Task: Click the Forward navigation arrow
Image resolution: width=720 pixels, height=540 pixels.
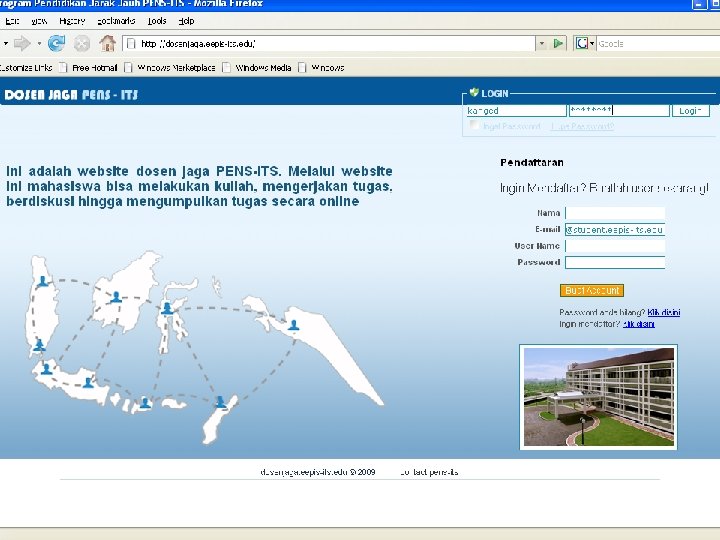Action: 22,44
